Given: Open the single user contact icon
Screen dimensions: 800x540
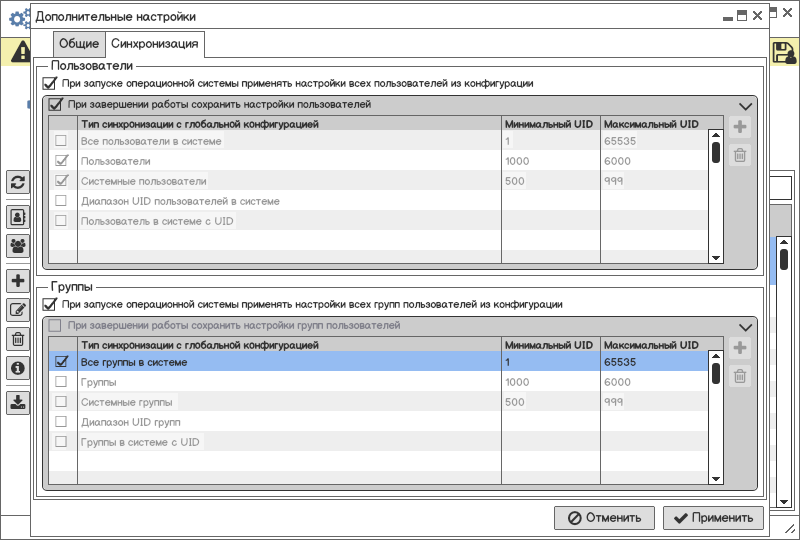Looking at the screenshot, I should point(17,216).
